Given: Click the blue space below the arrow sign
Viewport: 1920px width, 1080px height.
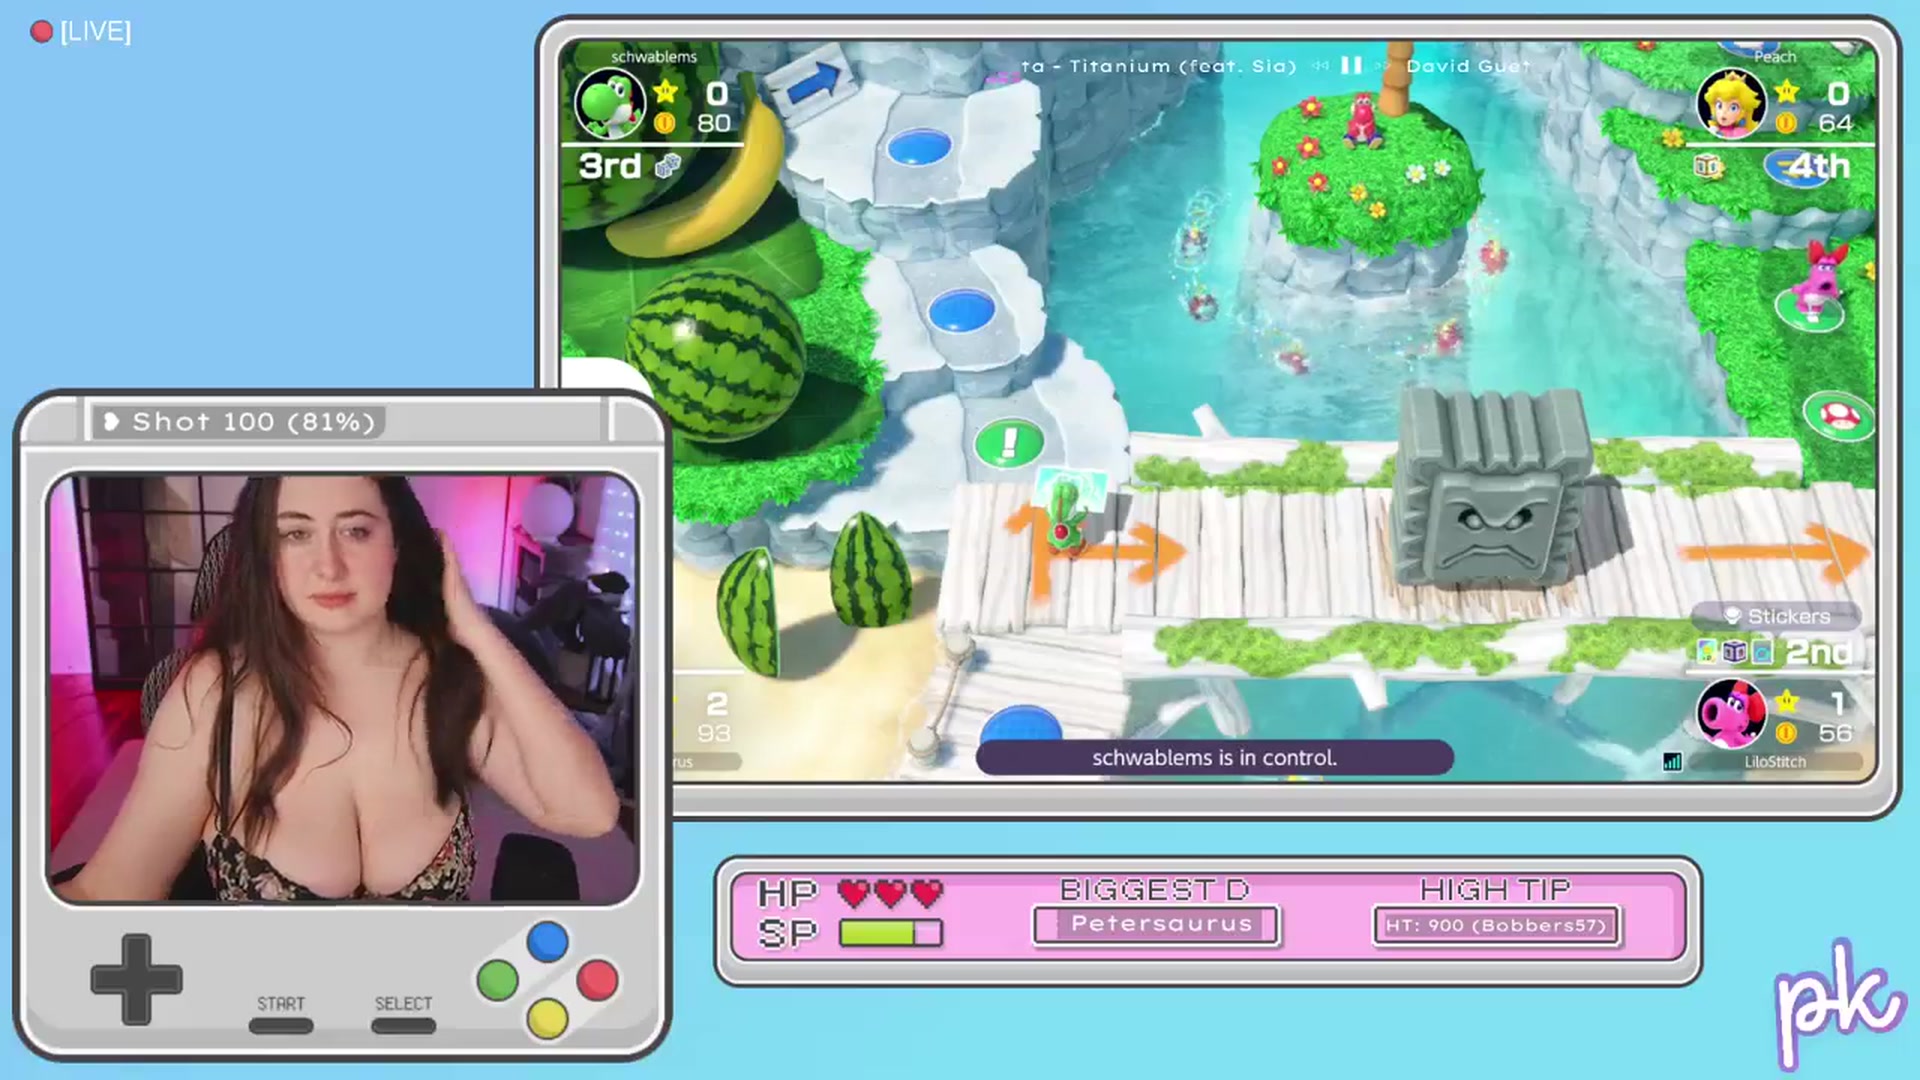Looking at the screenshot, I should click(x=919, y=148).
